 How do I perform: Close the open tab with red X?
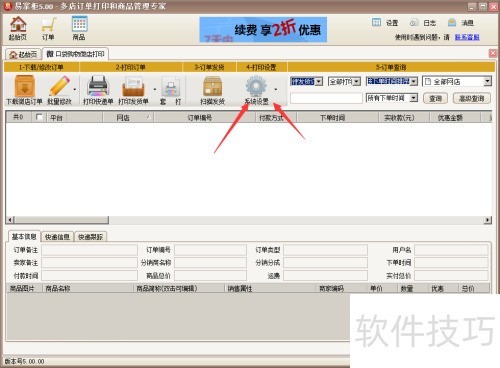coord(493,53)
